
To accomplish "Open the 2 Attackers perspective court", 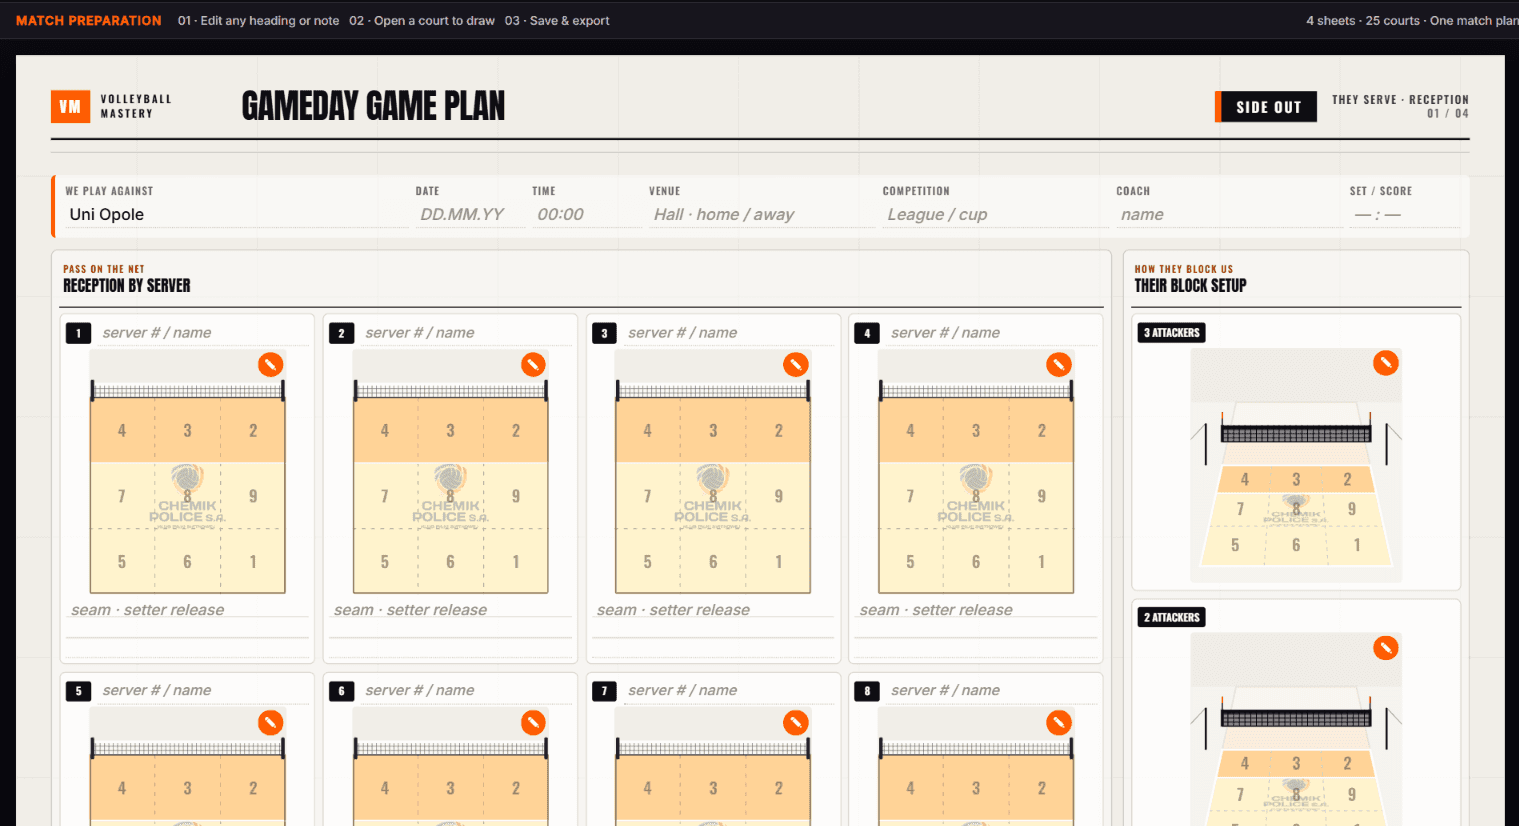I will [1296, 730].
